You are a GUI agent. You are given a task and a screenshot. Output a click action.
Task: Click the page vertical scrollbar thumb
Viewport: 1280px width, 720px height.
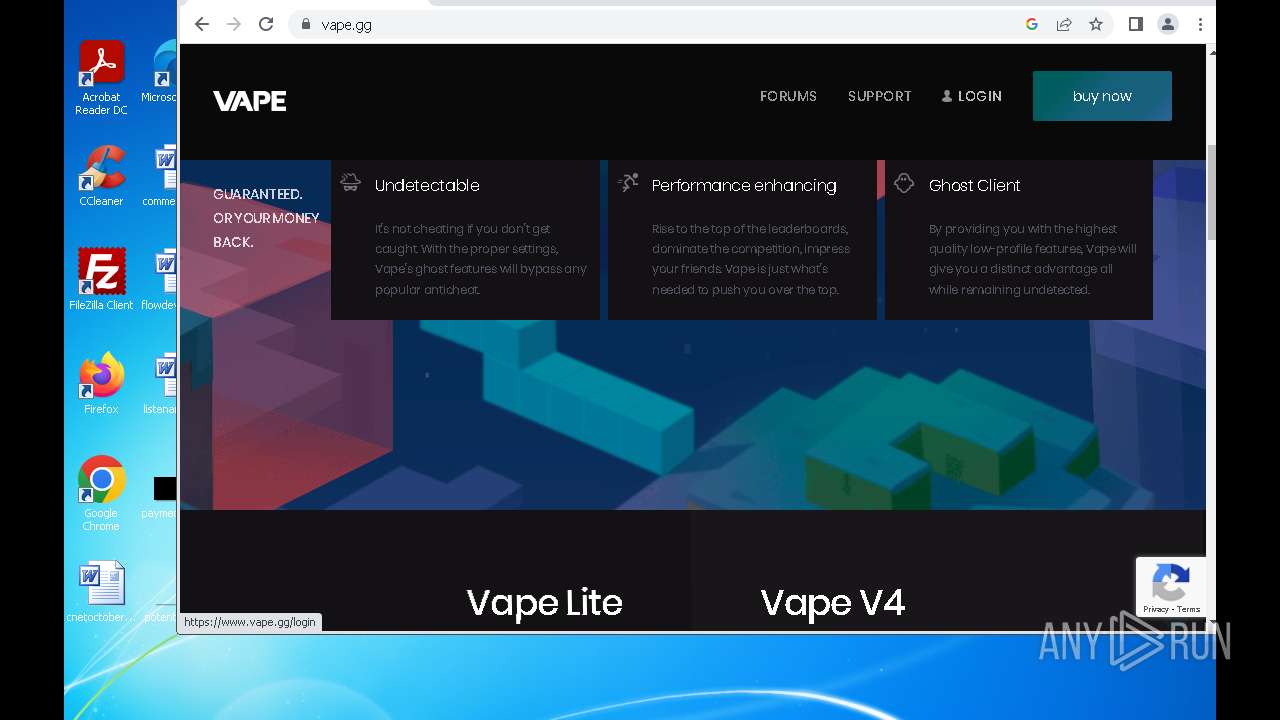click(x=1211, y=192)
